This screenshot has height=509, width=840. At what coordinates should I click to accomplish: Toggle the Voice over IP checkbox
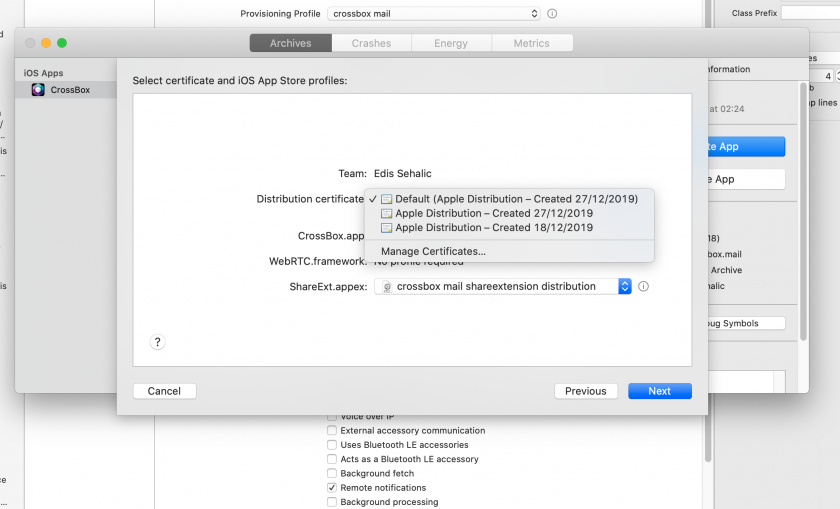pos(332,416)
